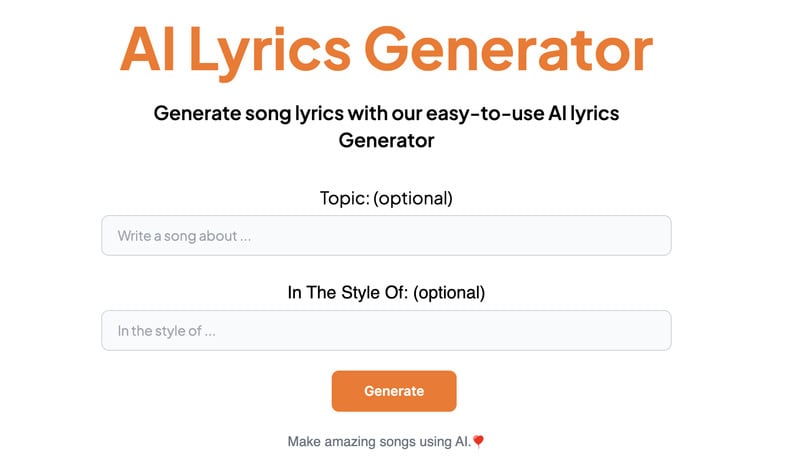Viewport: 799px width, 466px height.
Task: Focus the Topic input field
Action: [386, 236]
